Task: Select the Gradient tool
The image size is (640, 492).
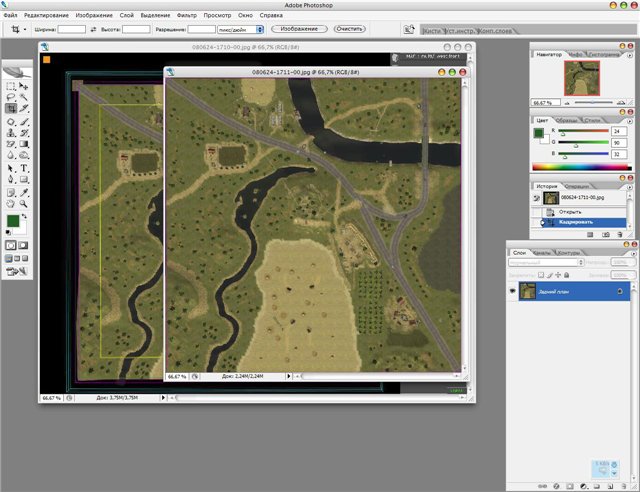Action: tap(24, 144)
